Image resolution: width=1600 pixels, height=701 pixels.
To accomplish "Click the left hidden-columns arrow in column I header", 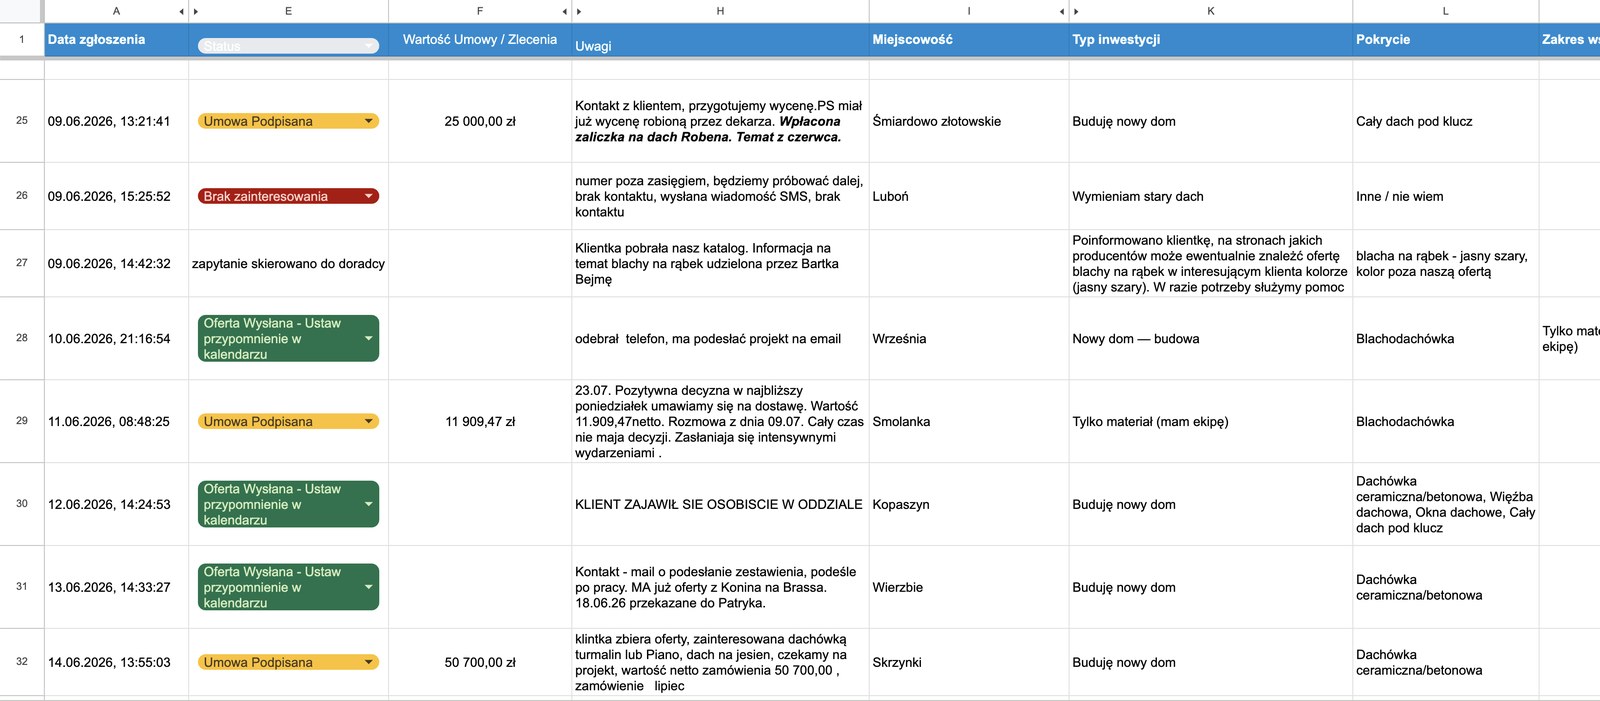I will pyautogui.click(x=1061, y=11).
